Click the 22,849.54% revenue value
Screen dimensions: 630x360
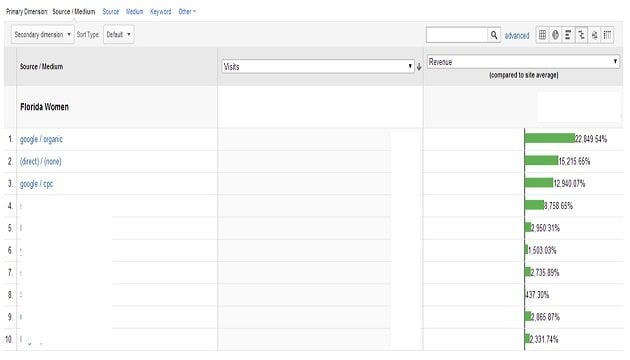[591, 139]
